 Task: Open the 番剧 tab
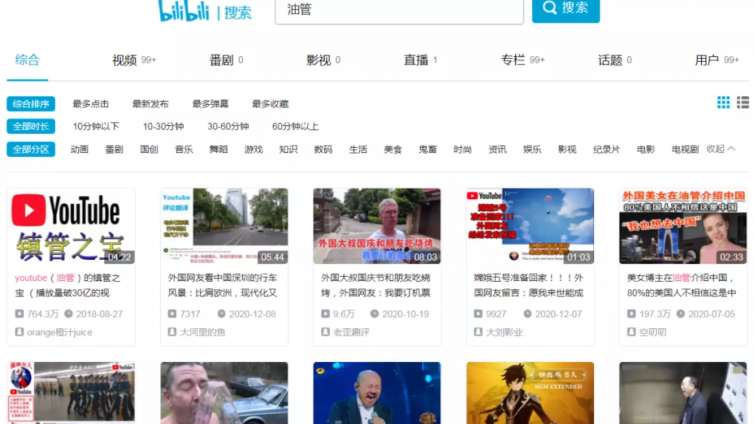coord(226,60)
